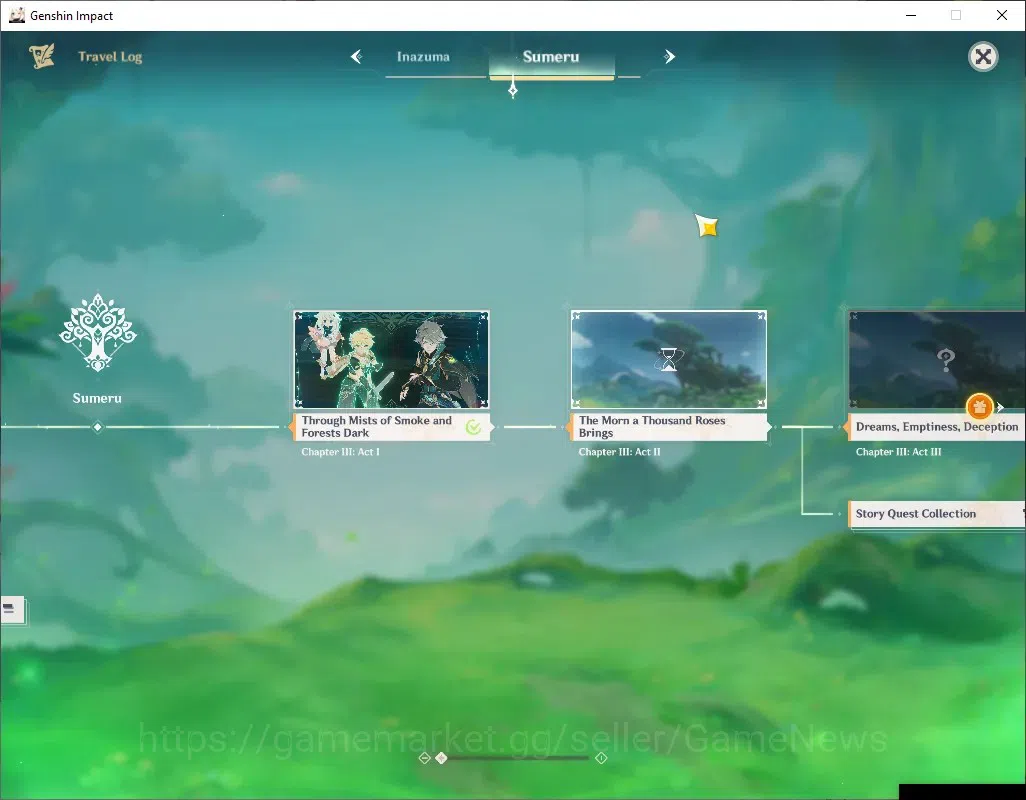
Task: Open The Morn a Thousand Roses Brings thumbnail
Action: pyautogui.click(x=669, y=360)
